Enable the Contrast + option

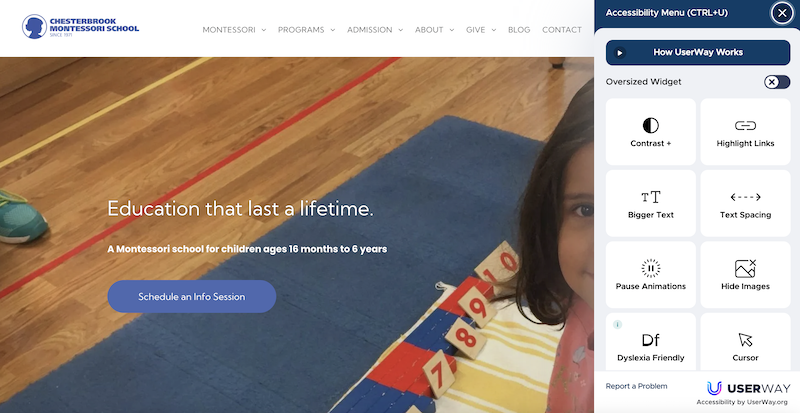click(651, 132)
